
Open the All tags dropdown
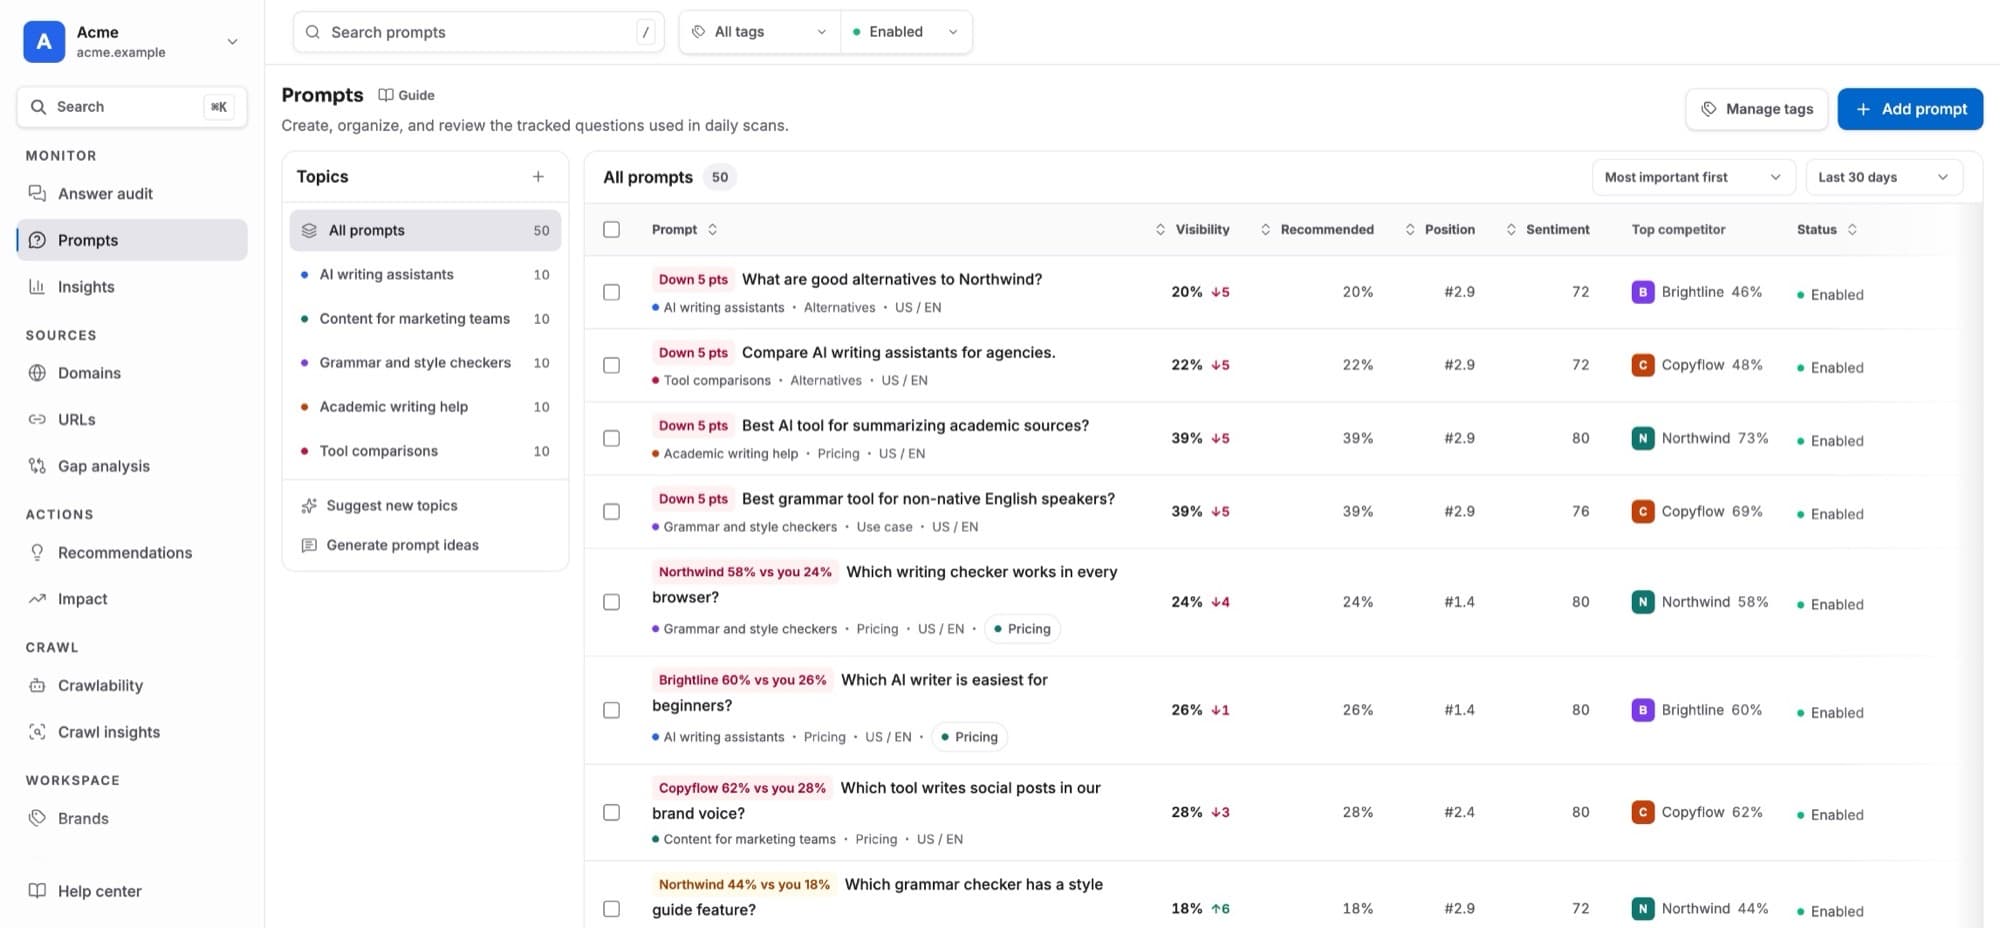(760, 32)
